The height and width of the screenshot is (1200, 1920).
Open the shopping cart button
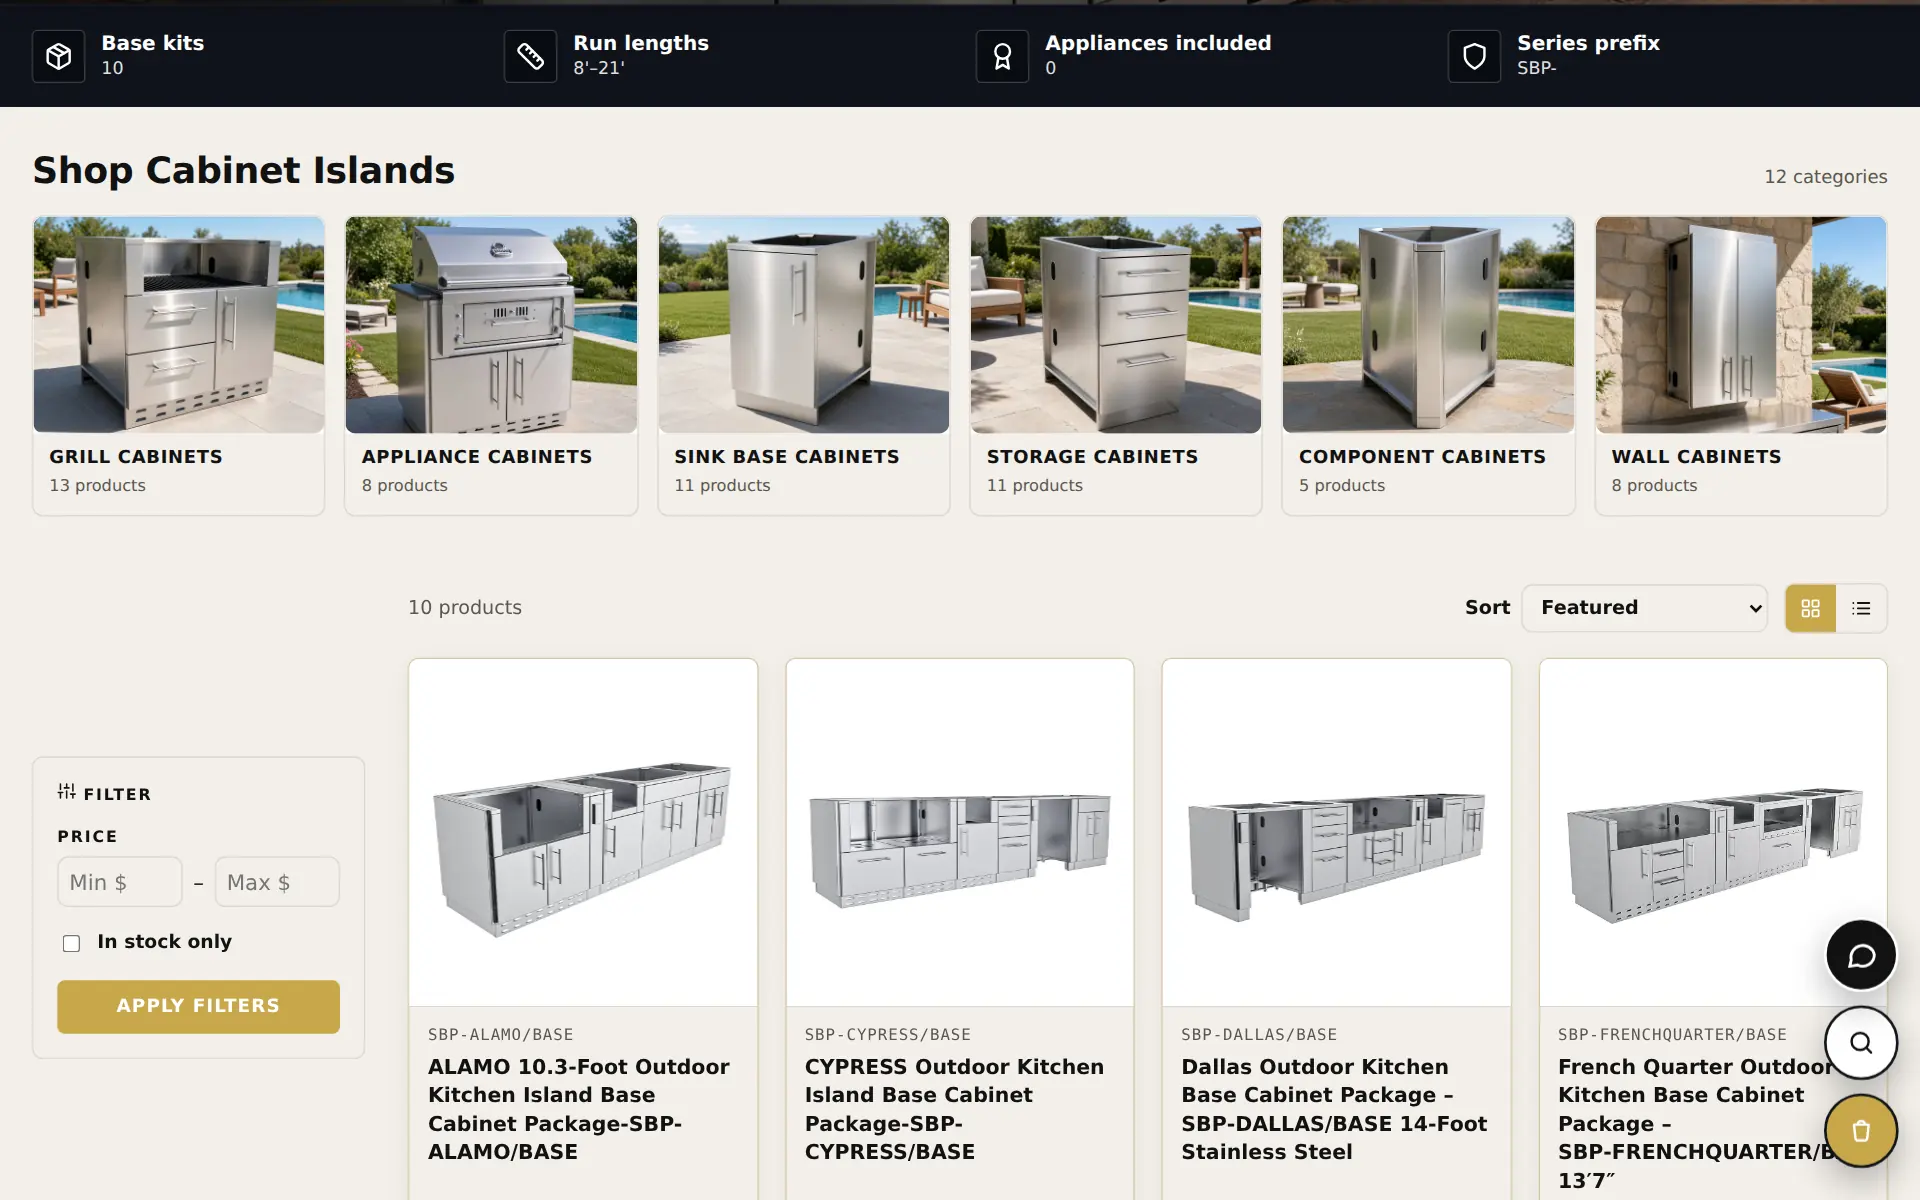point(1861,1131)
